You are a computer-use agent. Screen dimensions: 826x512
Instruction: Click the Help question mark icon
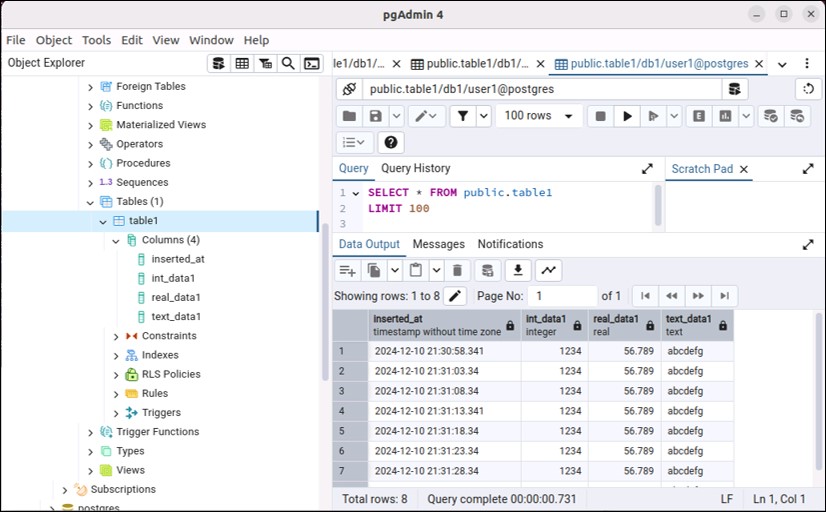[x=391, y=143]
